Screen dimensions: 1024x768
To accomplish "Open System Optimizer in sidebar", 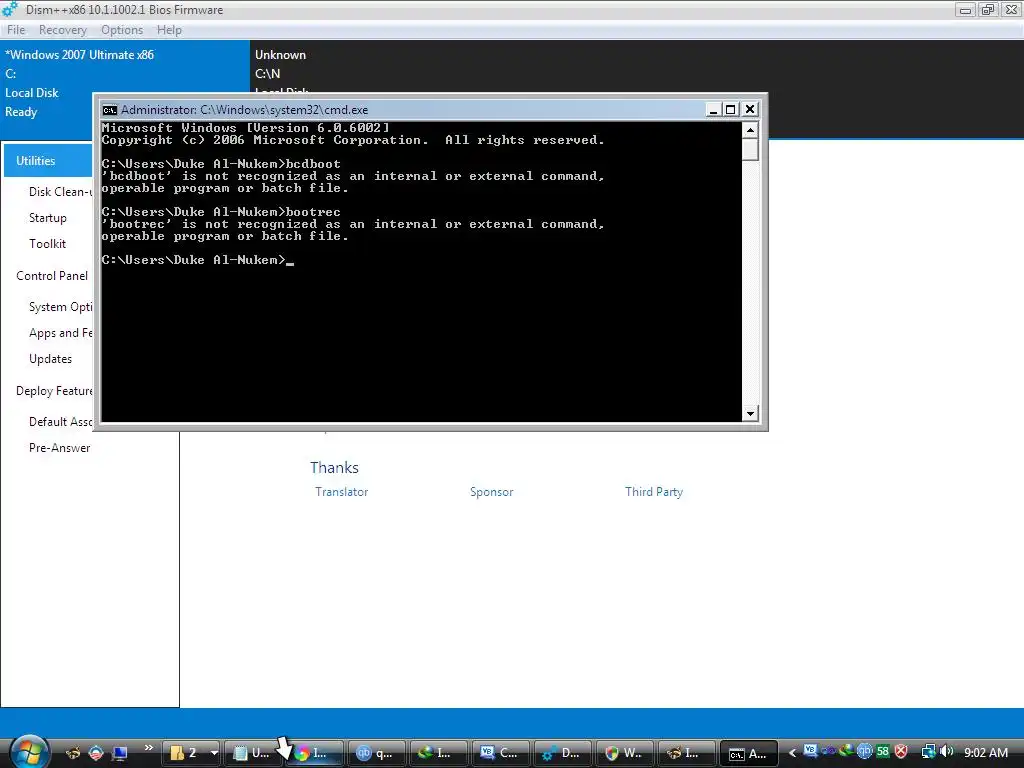I will [60, 307].
